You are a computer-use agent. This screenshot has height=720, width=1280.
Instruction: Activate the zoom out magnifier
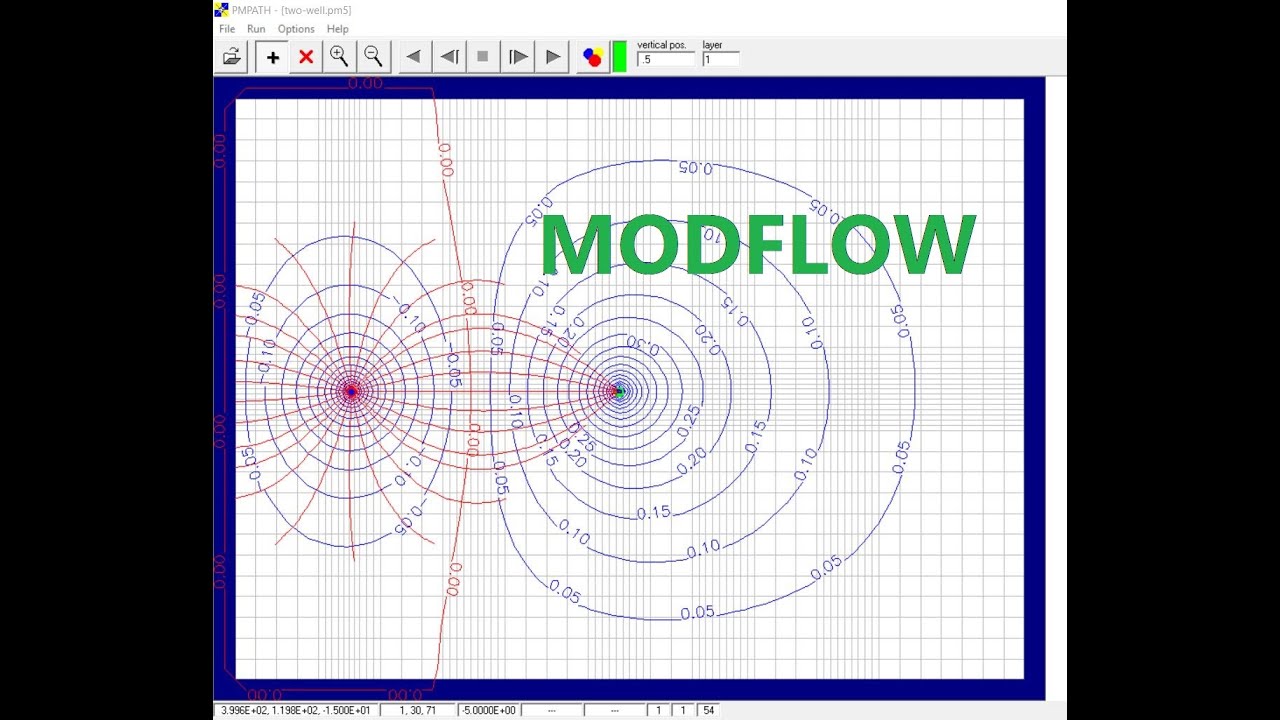(x=373, y=57)
